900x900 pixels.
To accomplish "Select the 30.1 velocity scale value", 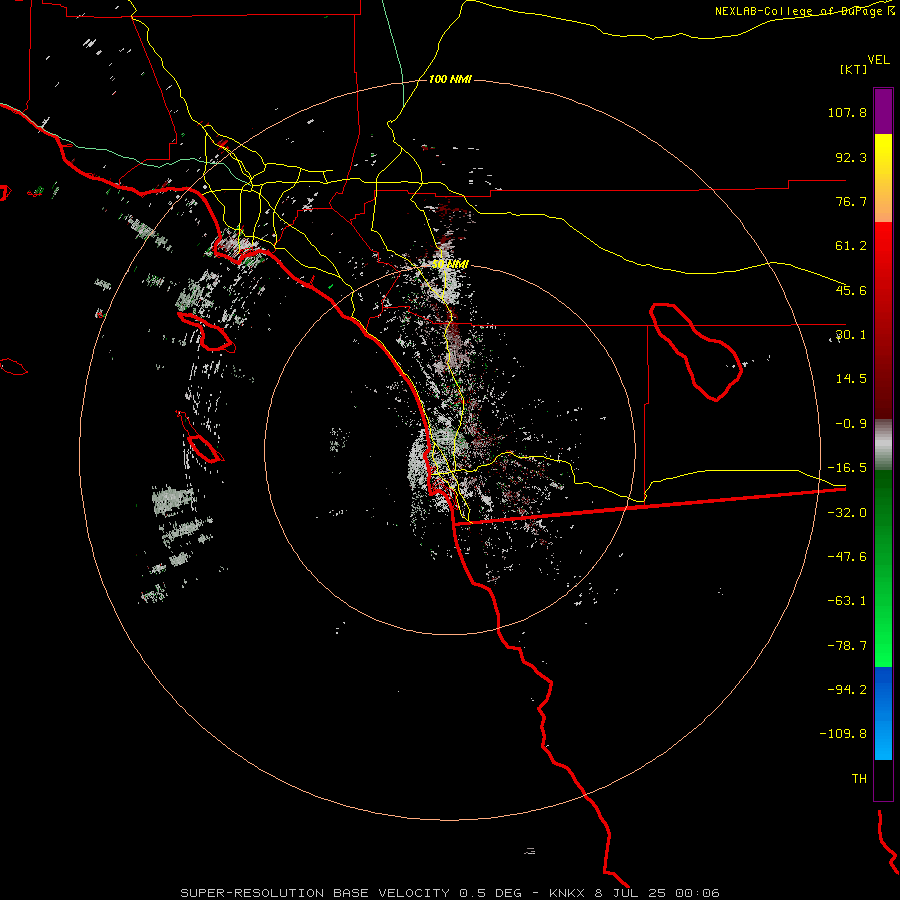I will pos(851,335).
